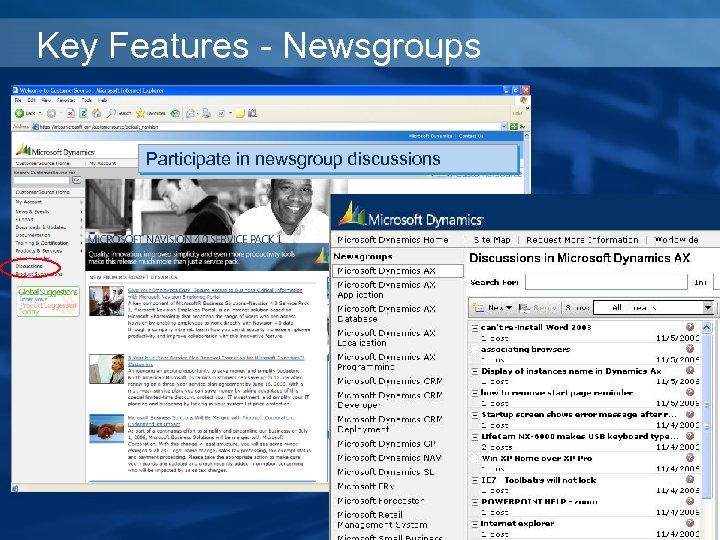This screenshot has height=540, width=720.
Task: Expand the 'LifeCam NX-6000 makes USB keyboard' thread
Action: pyautogui.click(x=475, y=437)
